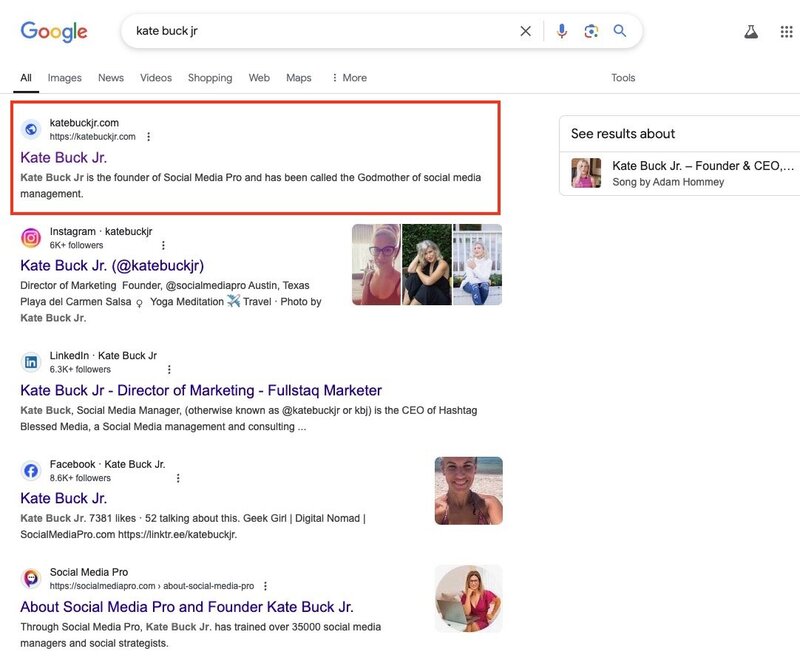Open 'About Social Media Pro and Founder' link

point(187,607)
